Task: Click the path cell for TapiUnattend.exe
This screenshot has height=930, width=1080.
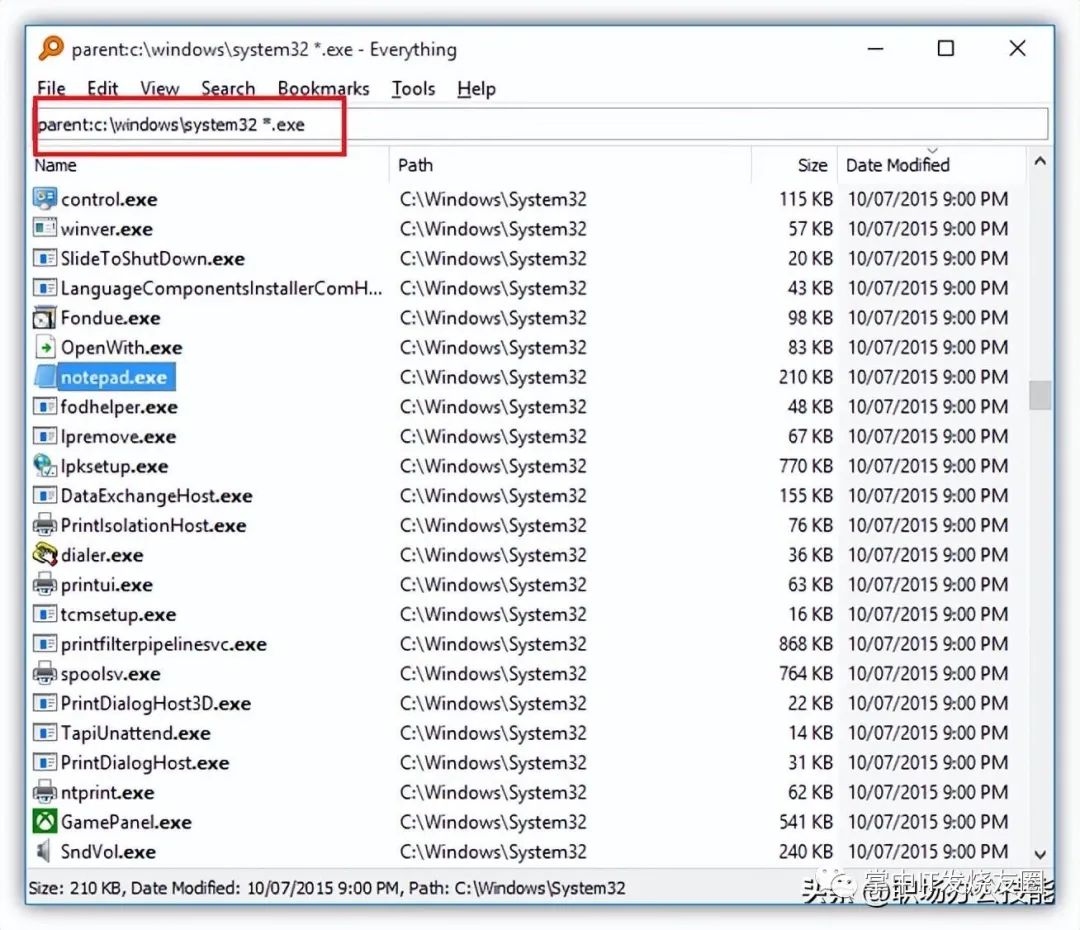Action: click(493, 732)
